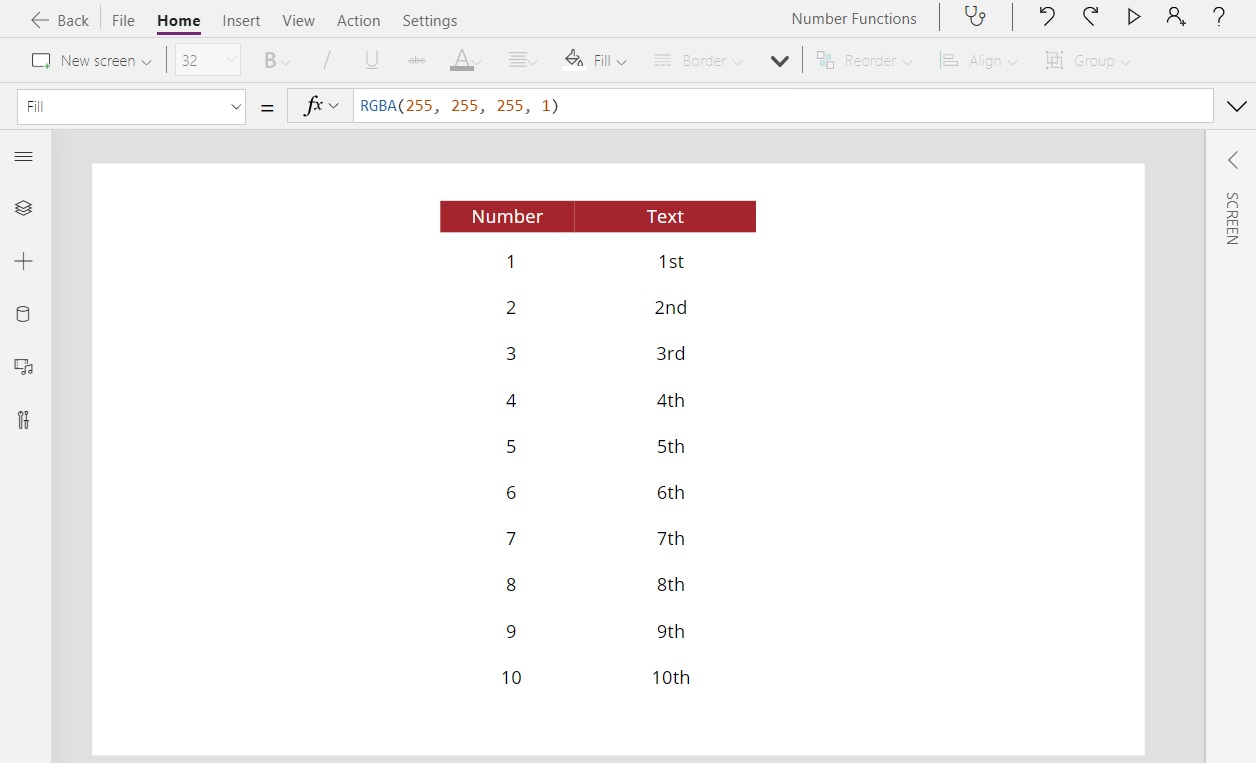Toggle underline text formatting
This screenshot has width=1256, height=763.
pos(371,60)
